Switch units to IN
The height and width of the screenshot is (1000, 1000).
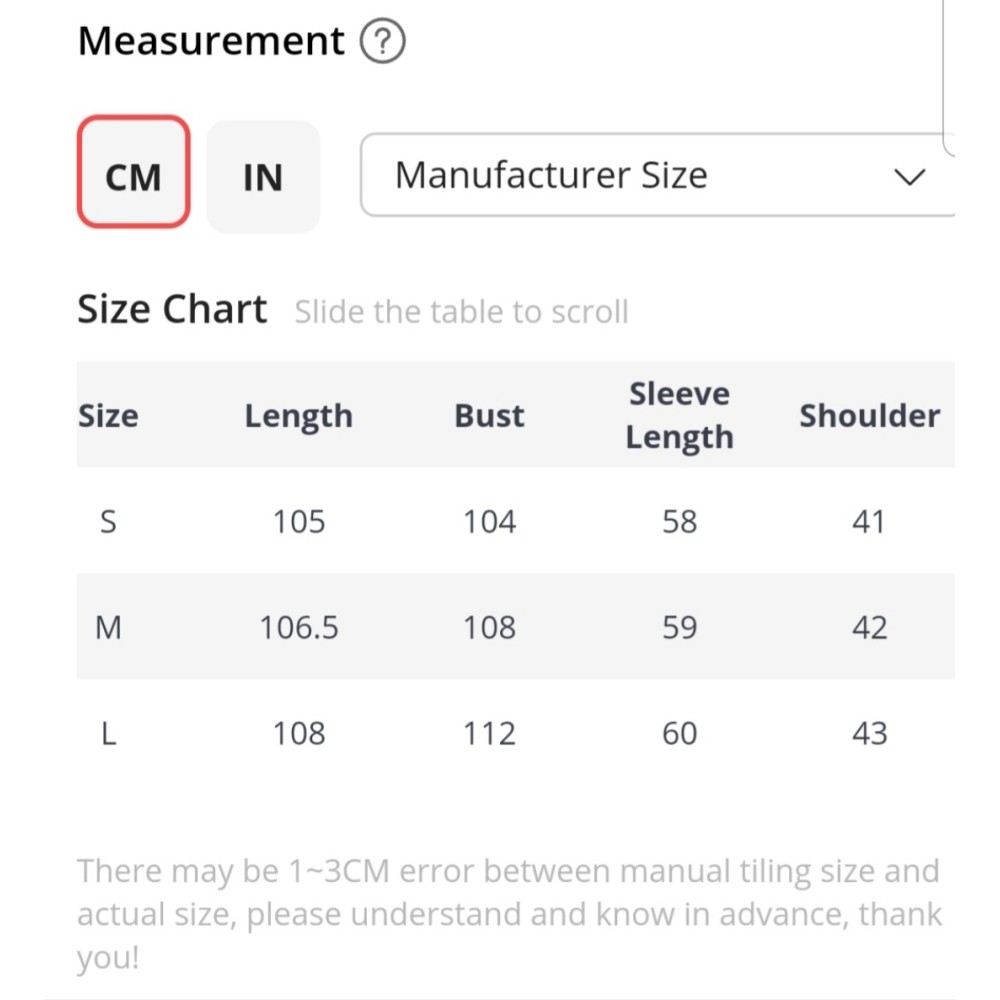pyautogui.click(x=263, y=177)
